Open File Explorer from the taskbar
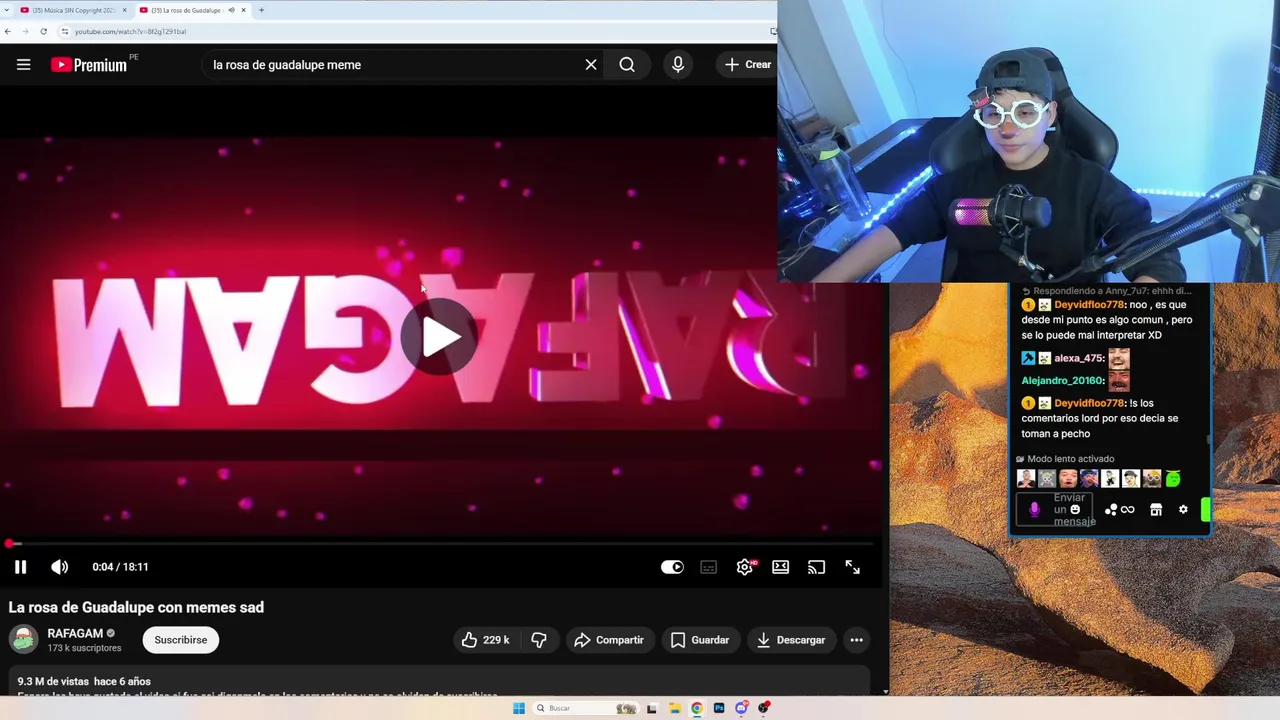1280x720 pixels. 674,708
